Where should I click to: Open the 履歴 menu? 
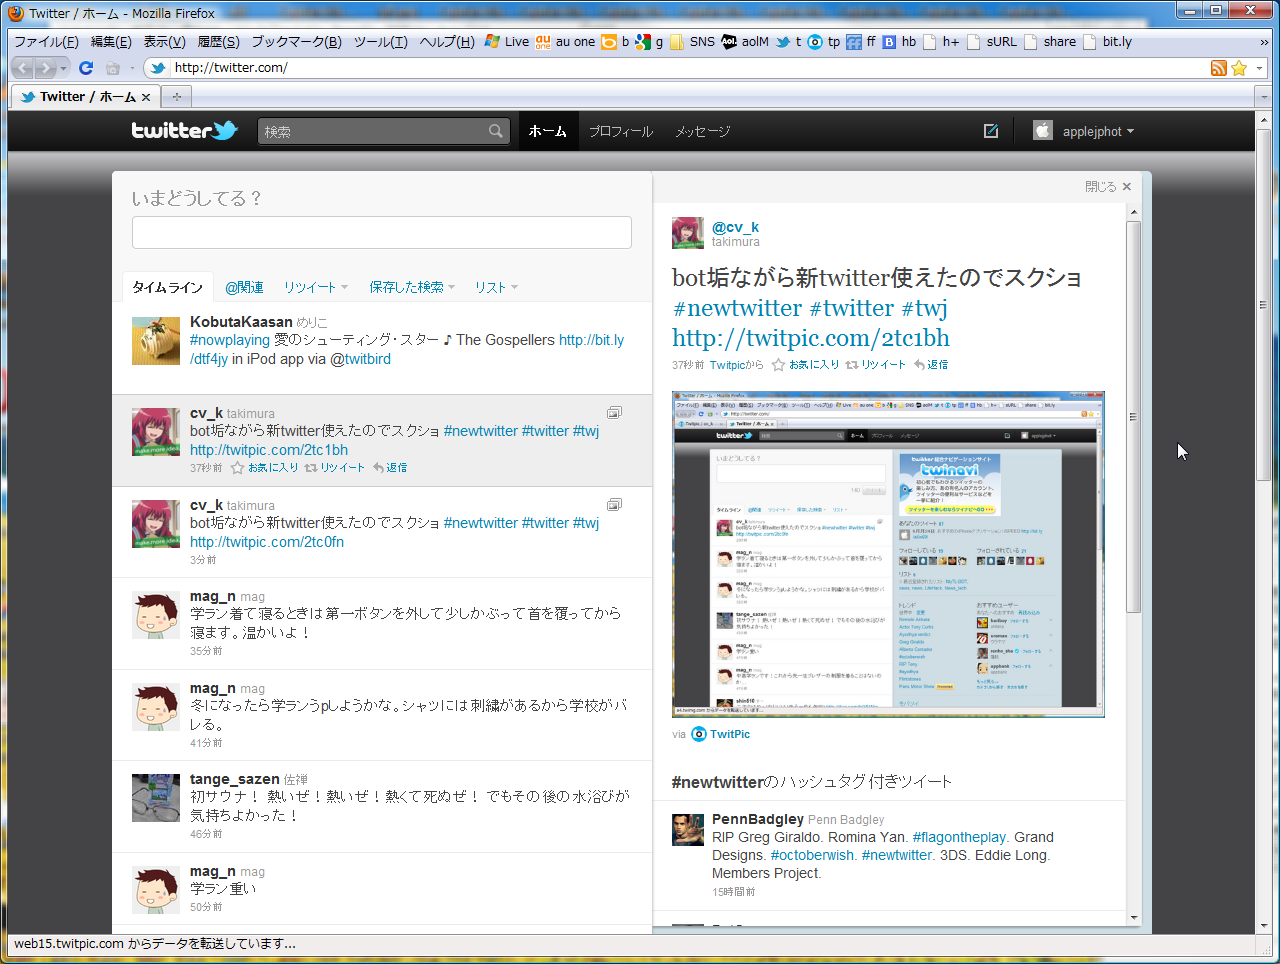pos(218,42)
